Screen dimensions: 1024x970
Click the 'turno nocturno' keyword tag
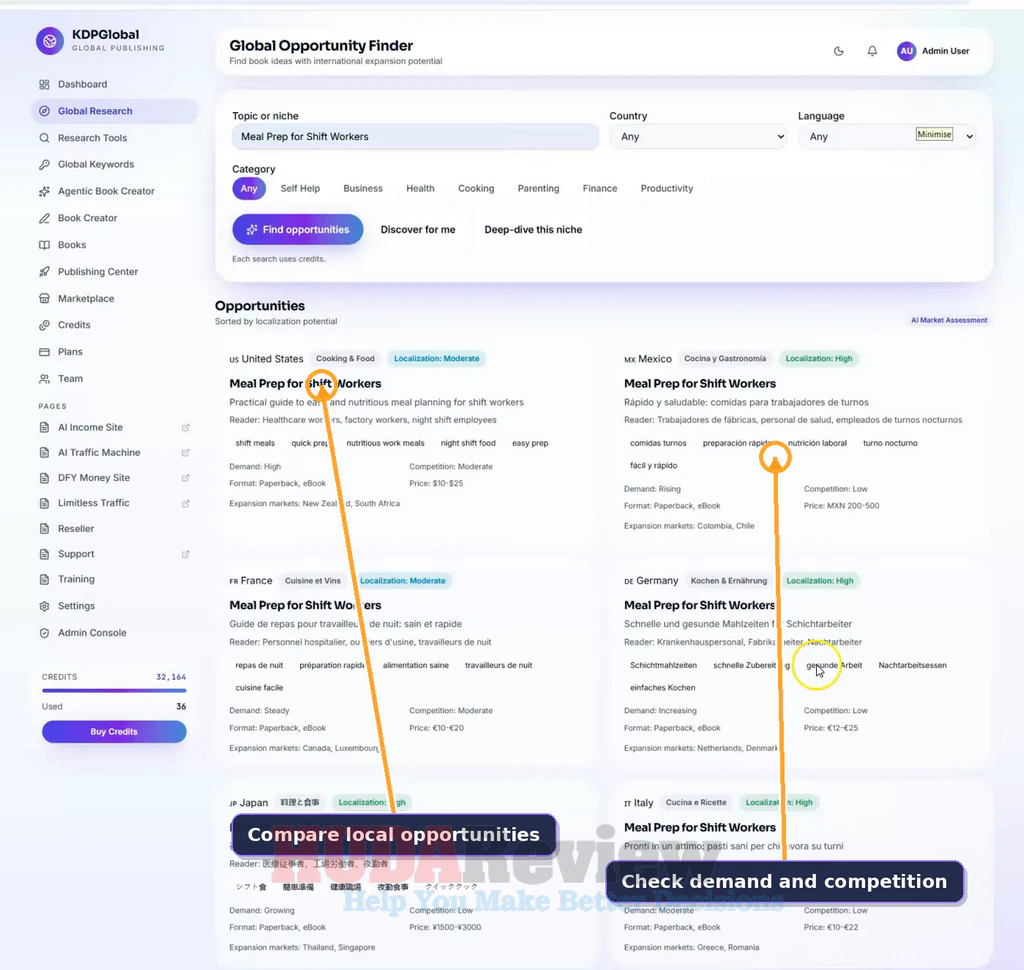point(890,444)
